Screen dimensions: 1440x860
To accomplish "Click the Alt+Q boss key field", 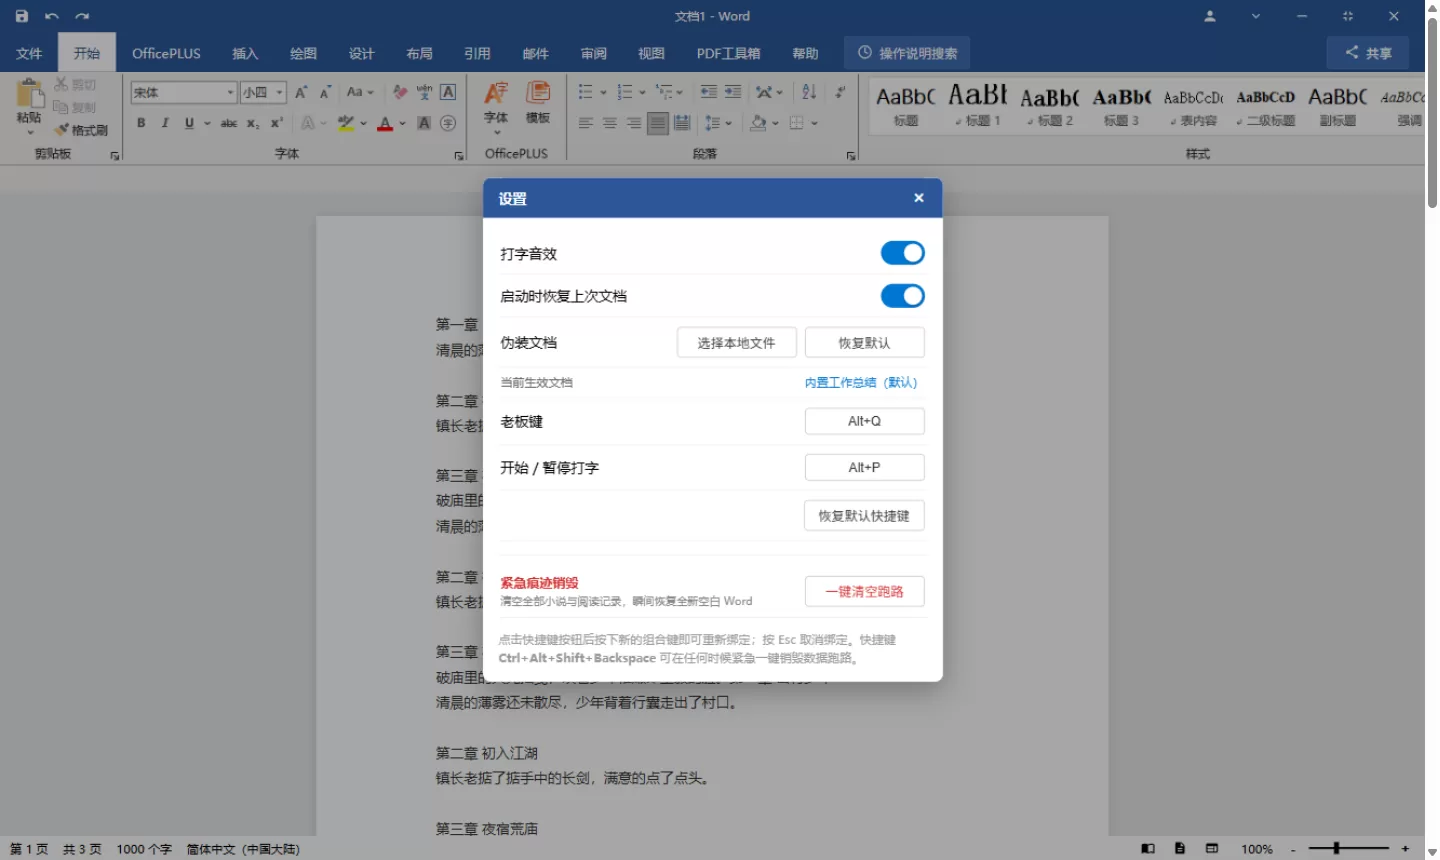I will pos(865,421).
